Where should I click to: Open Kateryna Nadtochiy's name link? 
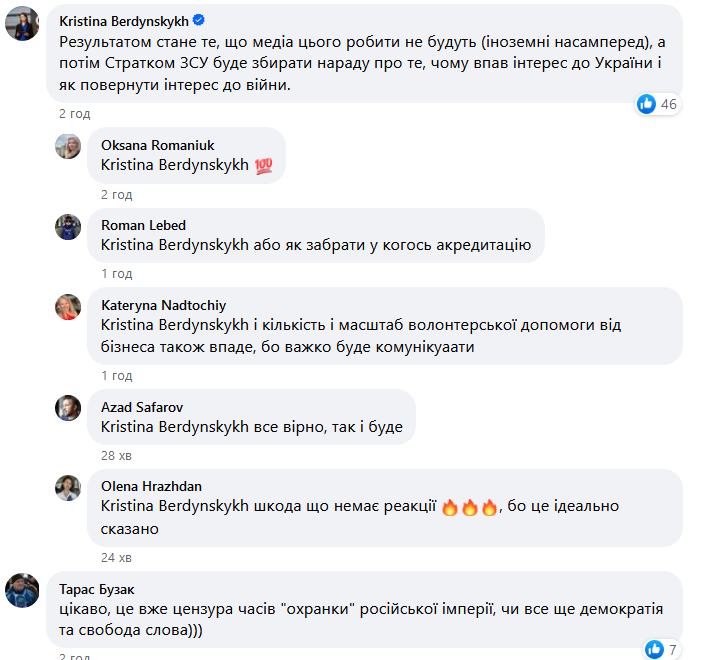[165, 305]
